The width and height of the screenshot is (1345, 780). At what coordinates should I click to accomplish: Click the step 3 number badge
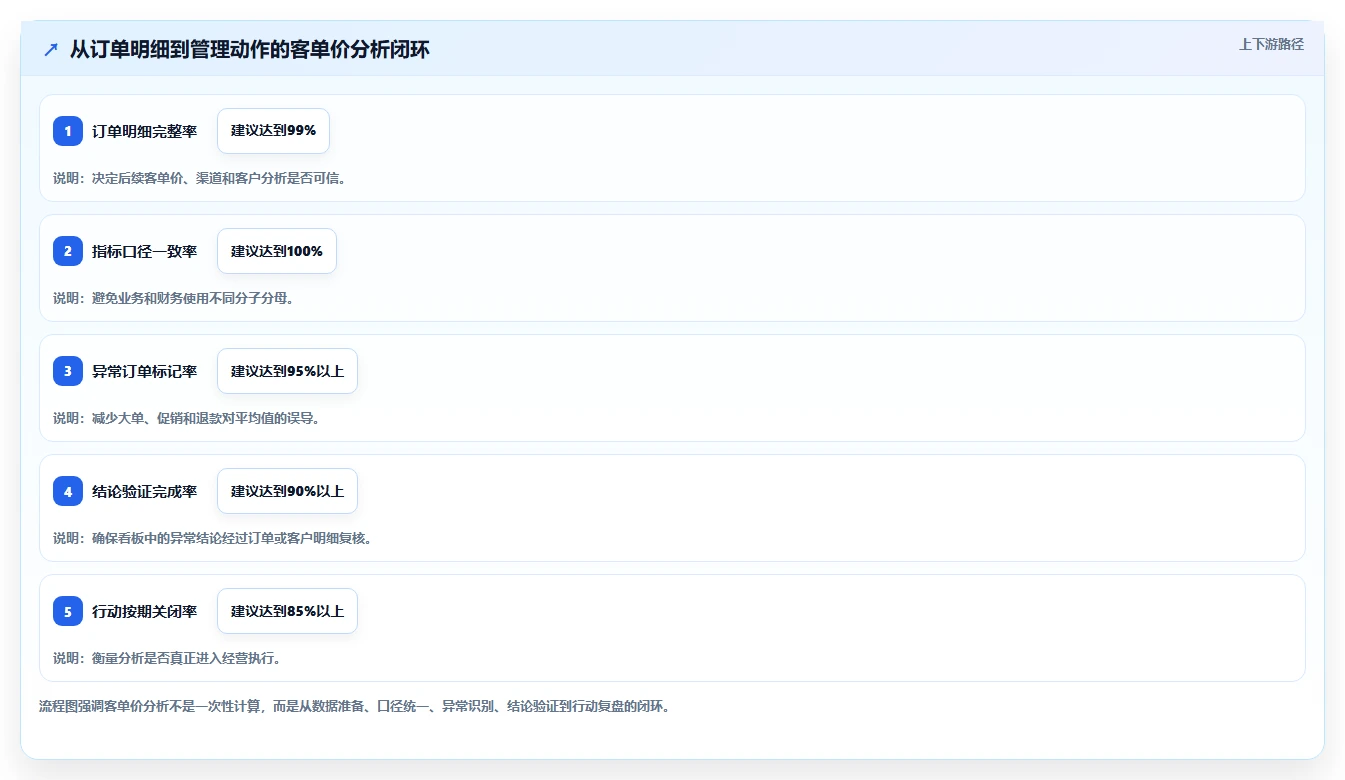coord(68,371)
